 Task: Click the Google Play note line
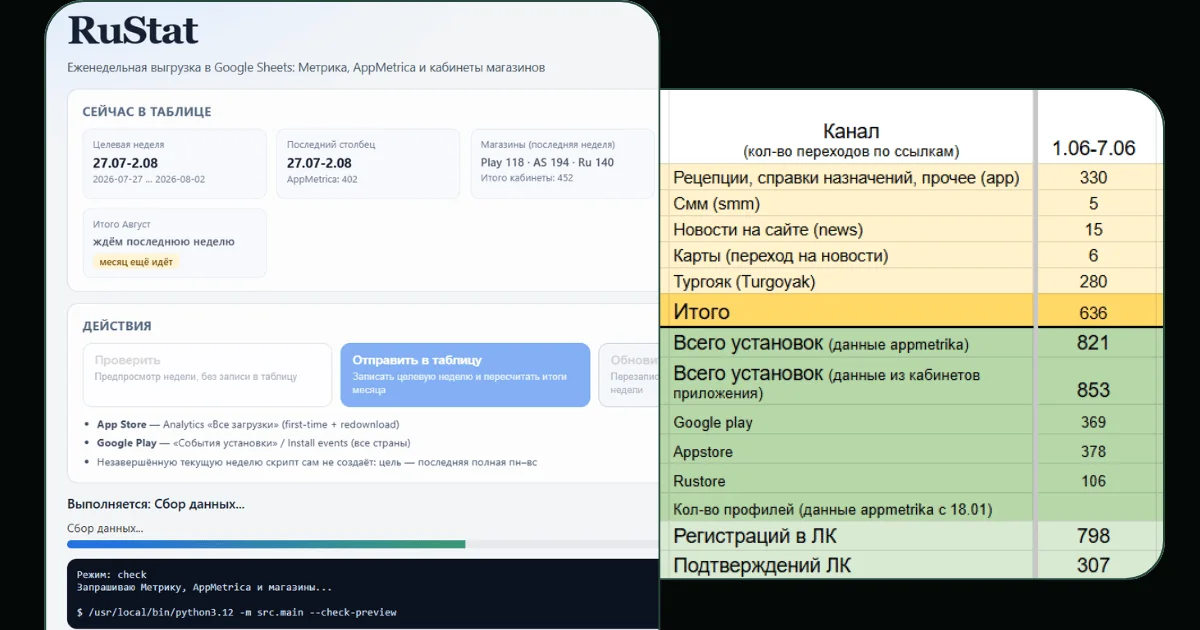[x=253, y=443]
